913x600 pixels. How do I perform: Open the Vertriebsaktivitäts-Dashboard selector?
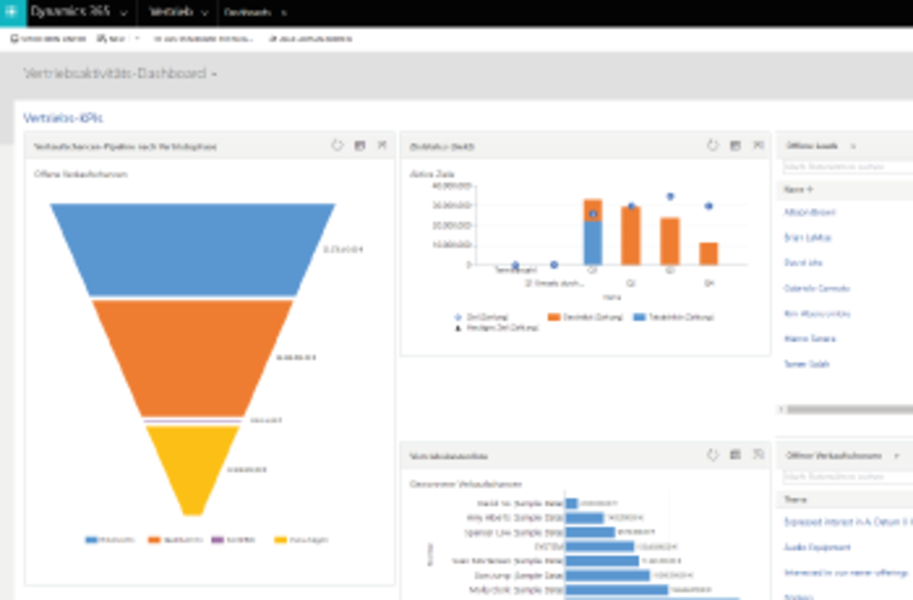214,74
